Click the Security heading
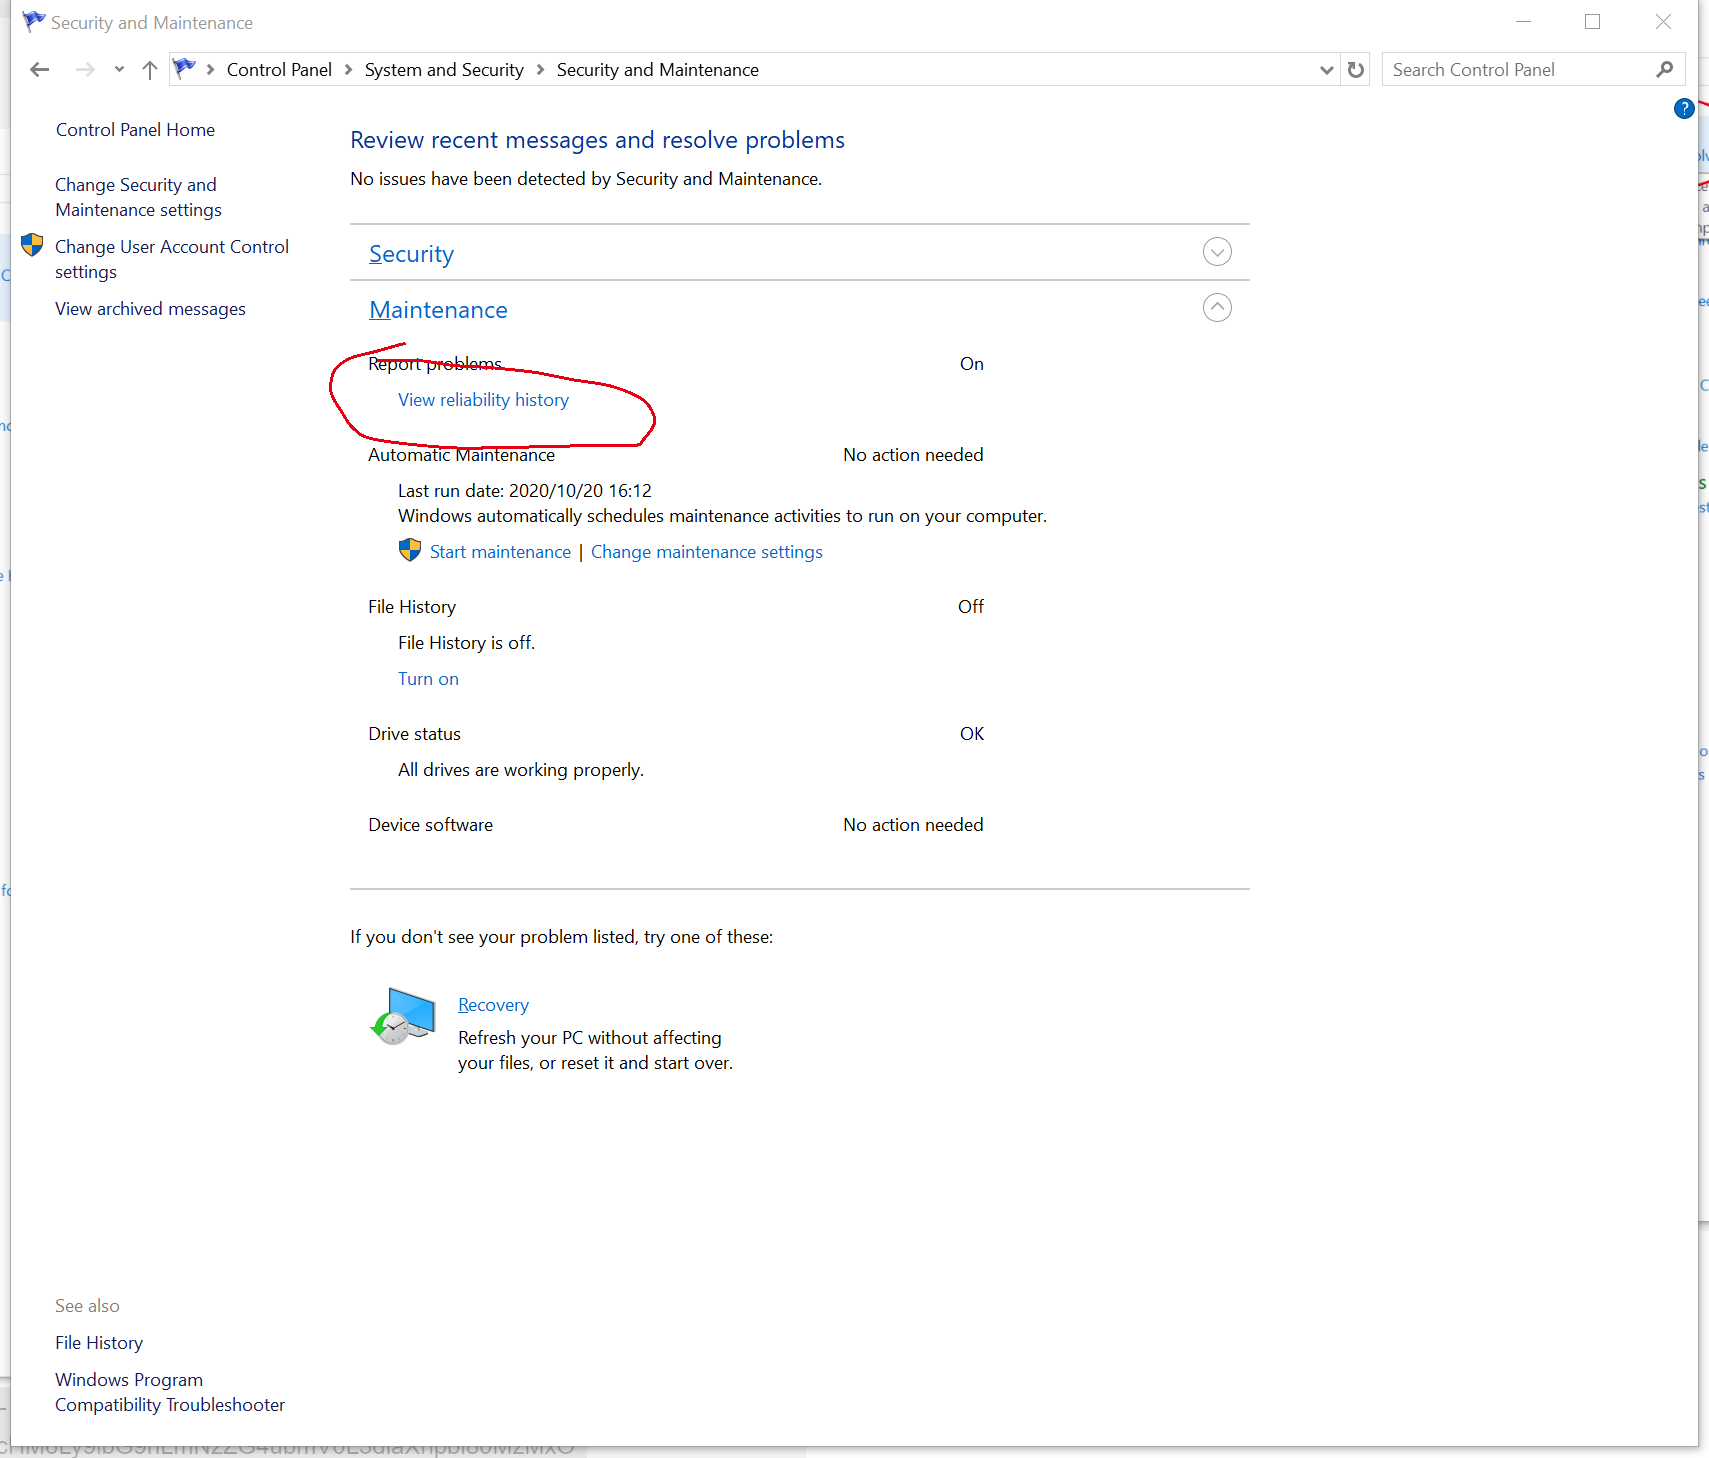This screenshot has width=1709, height=1458. tap(411, 254)
